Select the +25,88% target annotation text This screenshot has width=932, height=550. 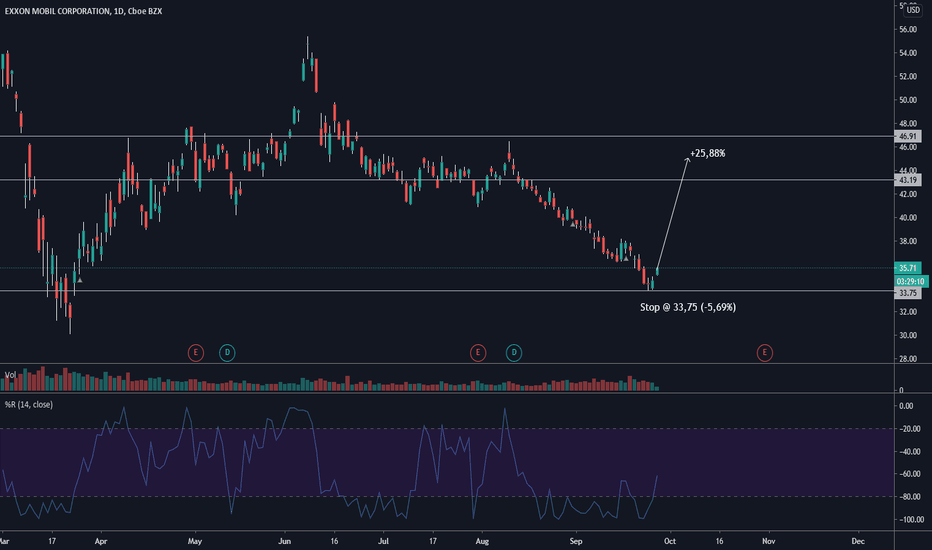(707, 153)
